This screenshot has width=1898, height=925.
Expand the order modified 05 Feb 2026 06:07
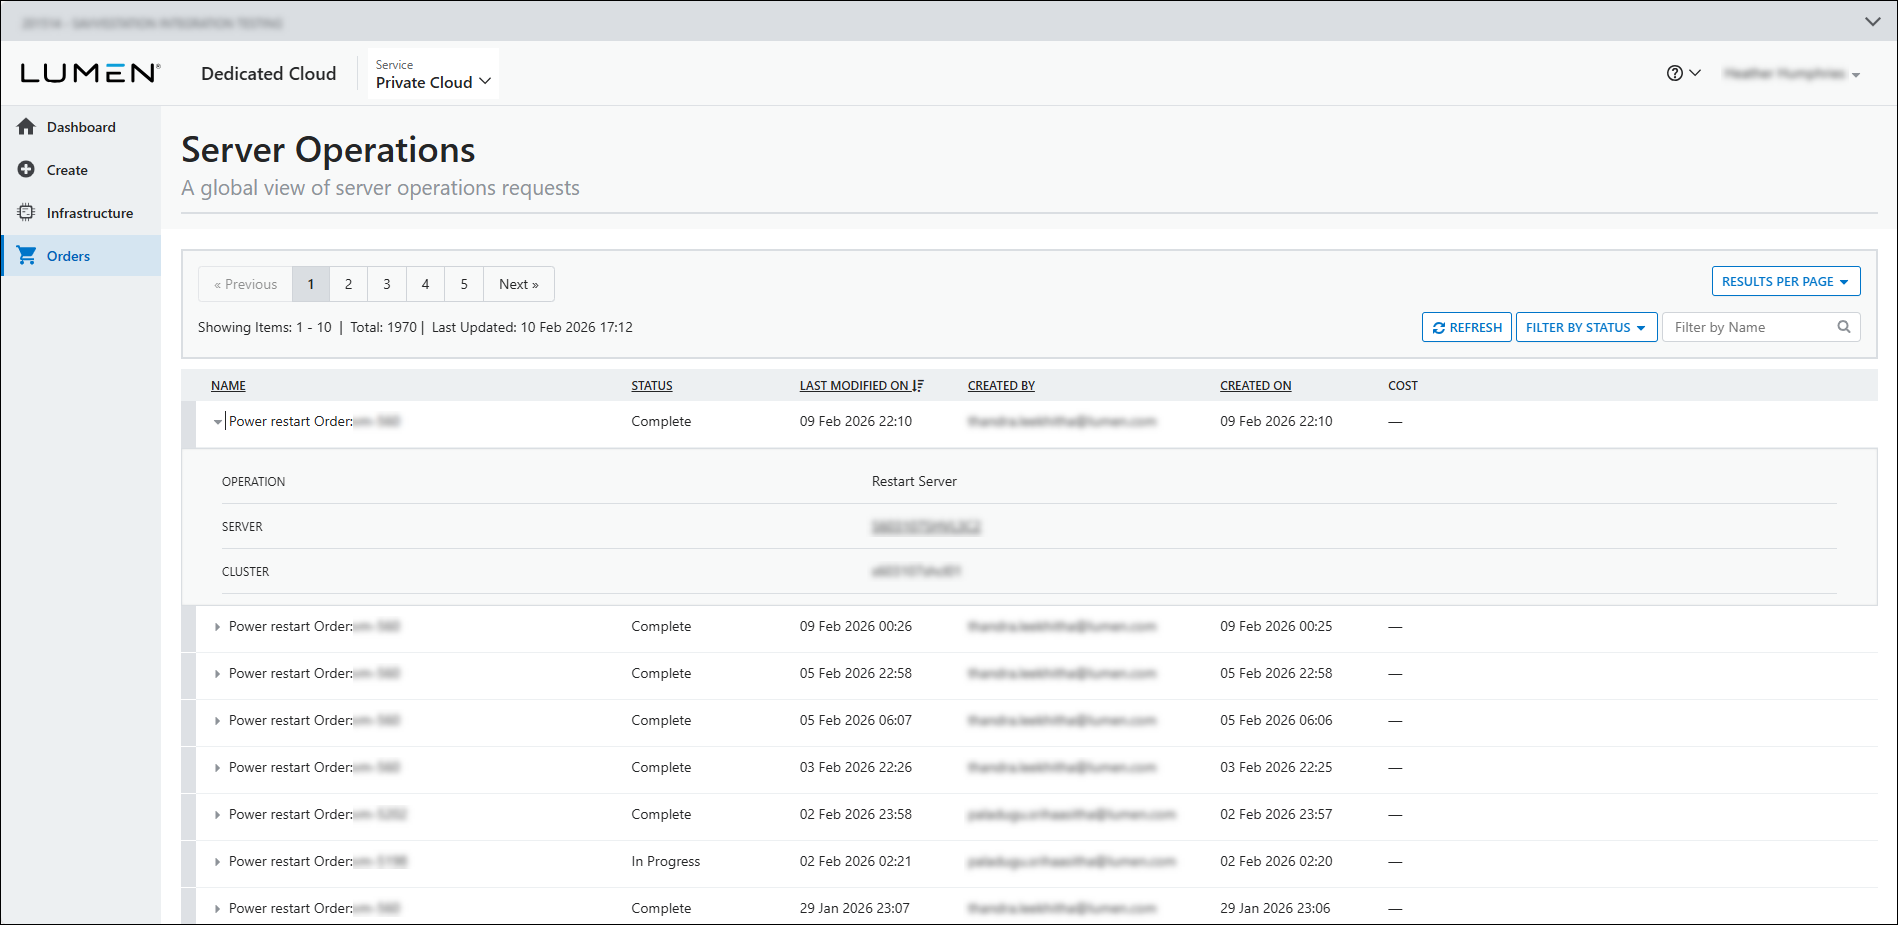(217, 721)
